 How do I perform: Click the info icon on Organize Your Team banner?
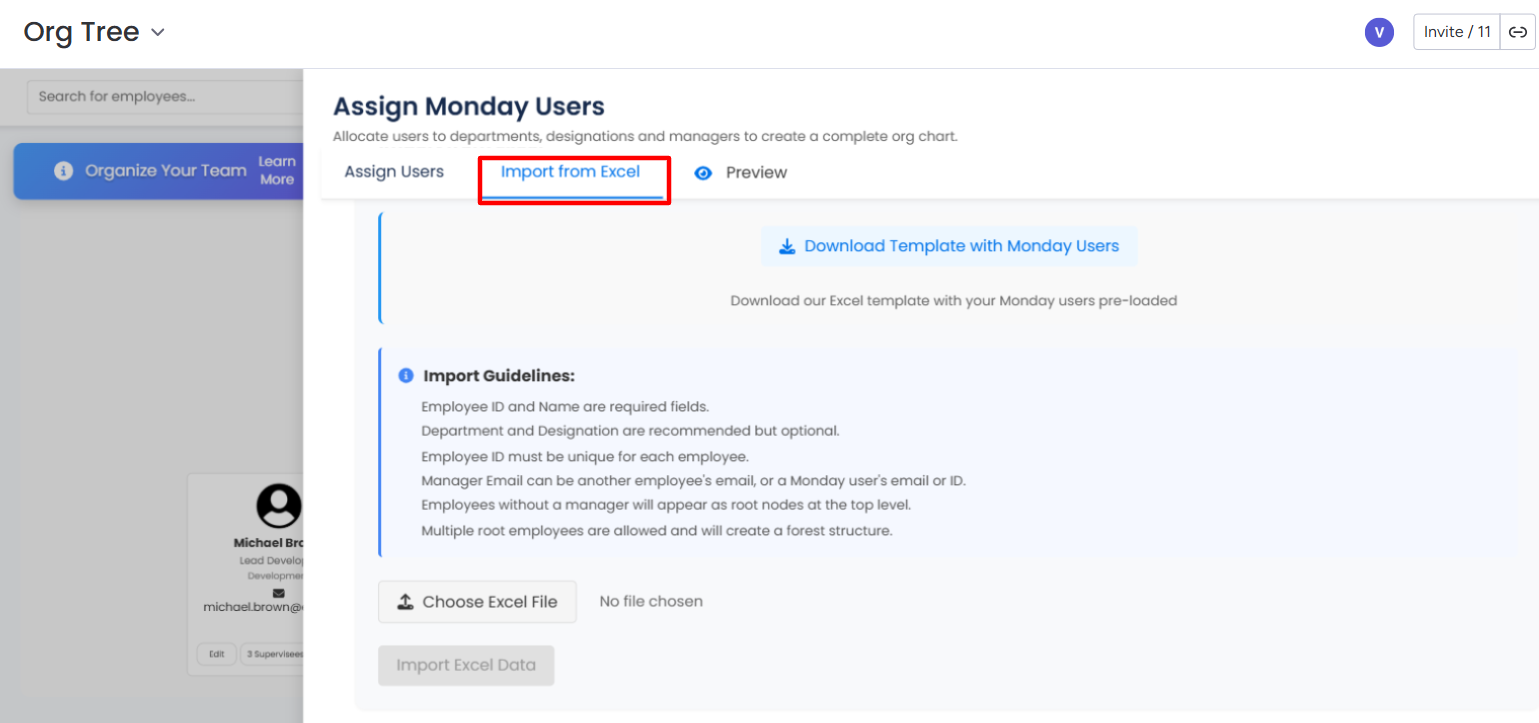[x=64, y=171]
